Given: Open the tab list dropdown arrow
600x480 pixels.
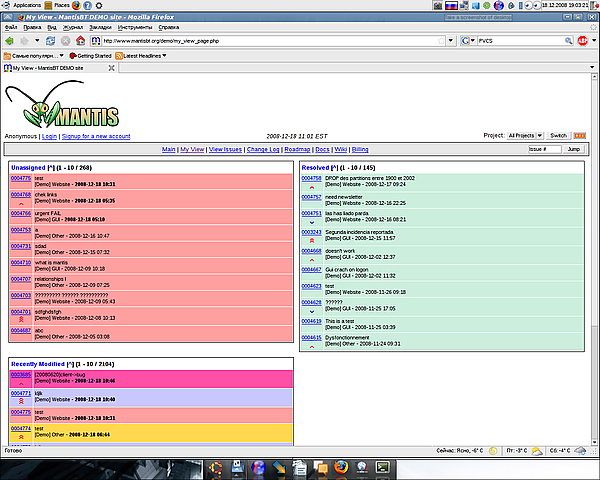Looking at the screenshot, I should point(592,68).
